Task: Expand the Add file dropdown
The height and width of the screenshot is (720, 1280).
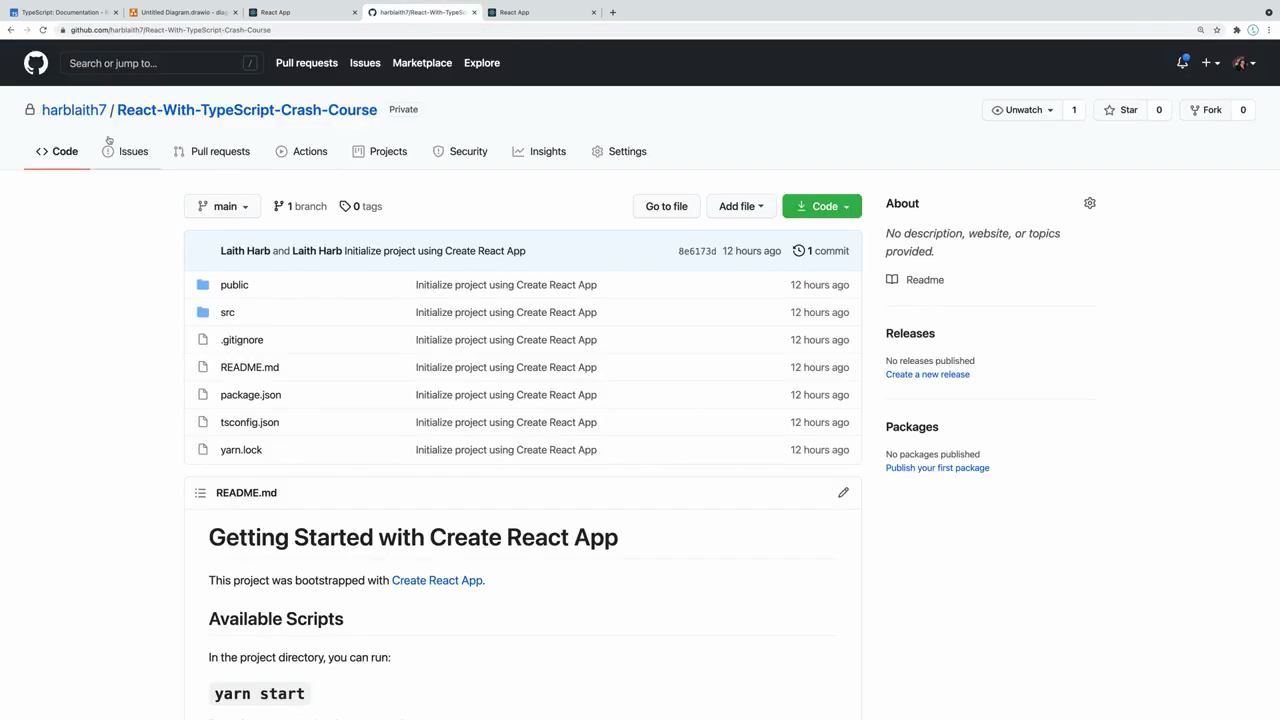Action: coord(741,206)
